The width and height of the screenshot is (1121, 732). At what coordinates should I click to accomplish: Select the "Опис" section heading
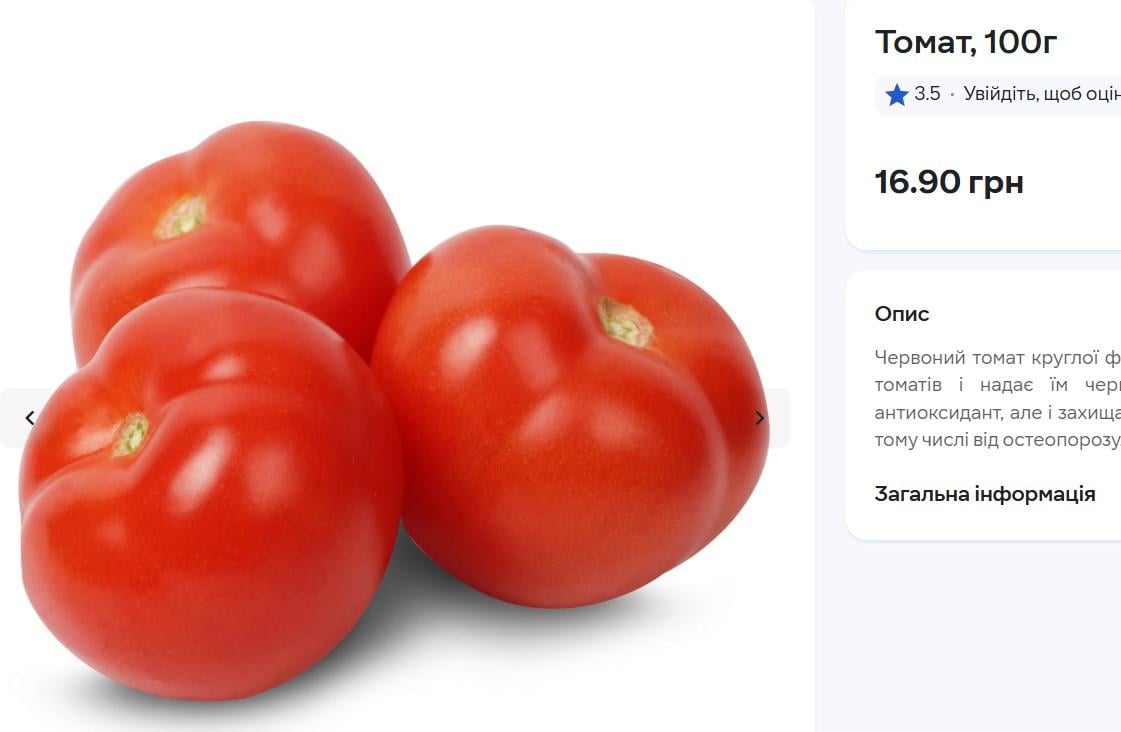coord(902,314)
